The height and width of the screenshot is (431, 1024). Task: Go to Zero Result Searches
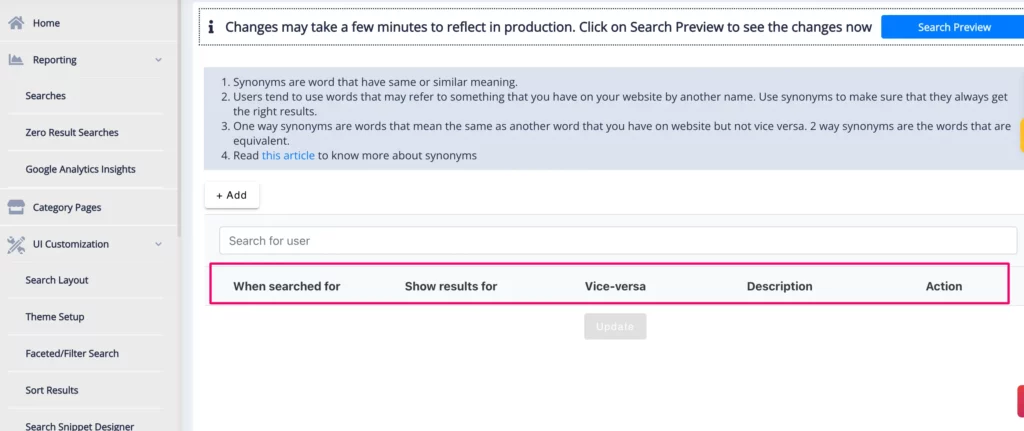tap(72, 132)
